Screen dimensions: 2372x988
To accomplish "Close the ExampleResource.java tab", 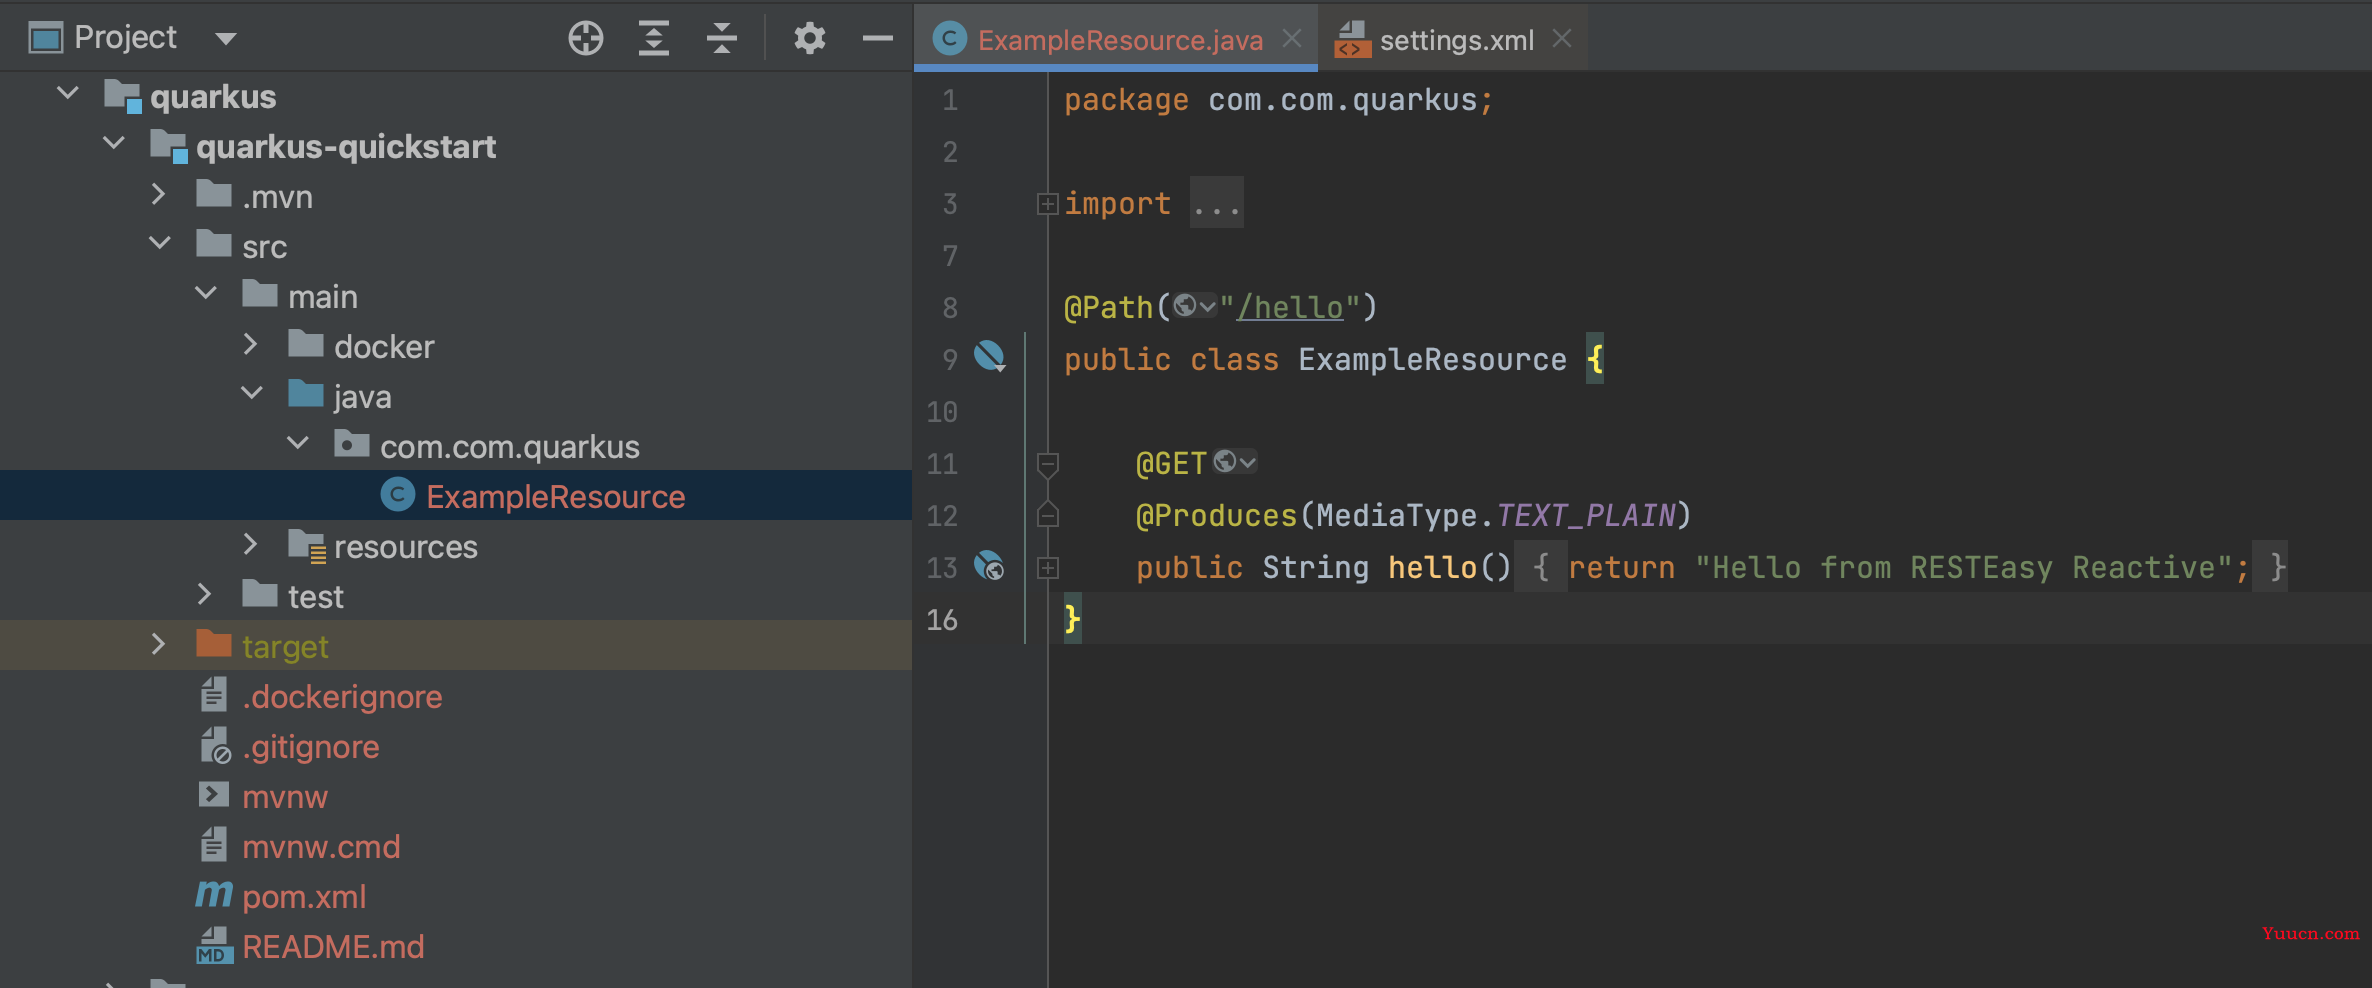I will pyautogui.click(x=1292, y=38).
